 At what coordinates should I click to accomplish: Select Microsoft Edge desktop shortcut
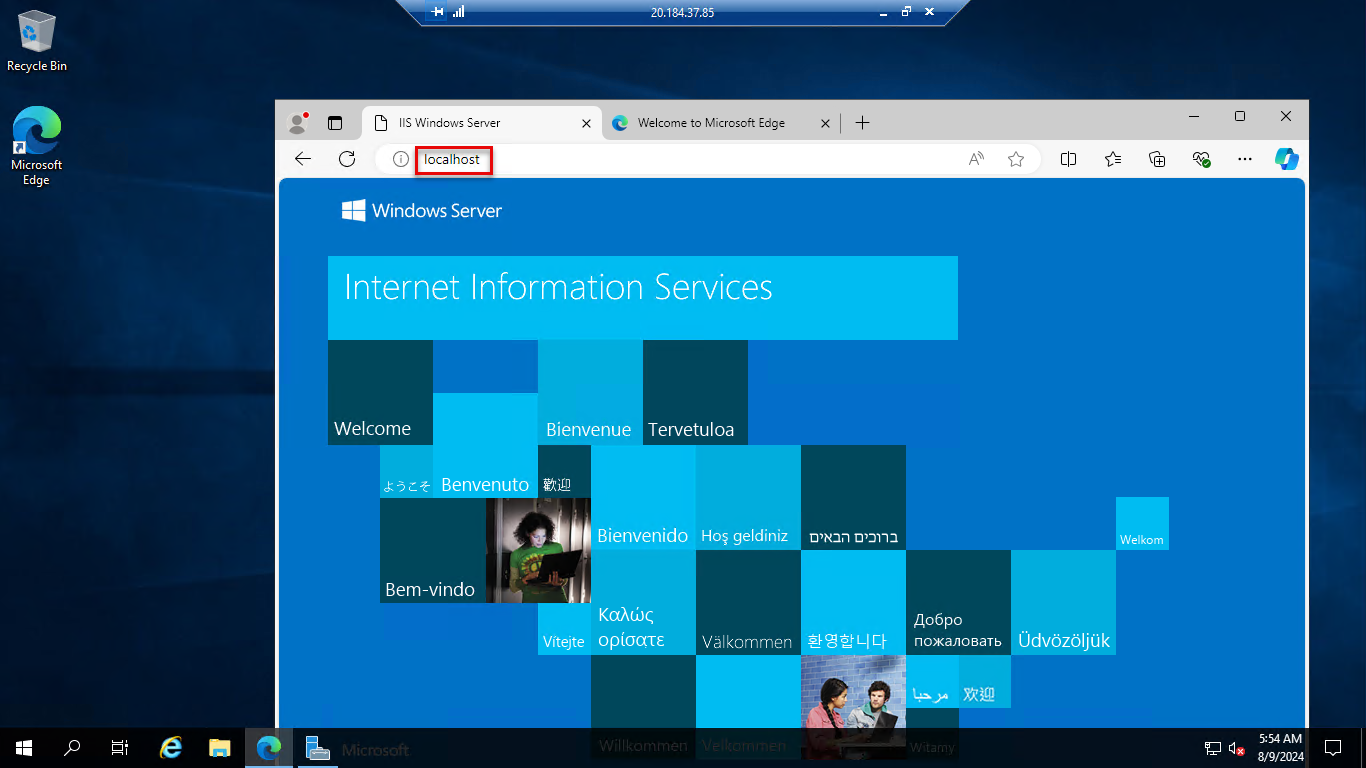click(x=37, y=147)
